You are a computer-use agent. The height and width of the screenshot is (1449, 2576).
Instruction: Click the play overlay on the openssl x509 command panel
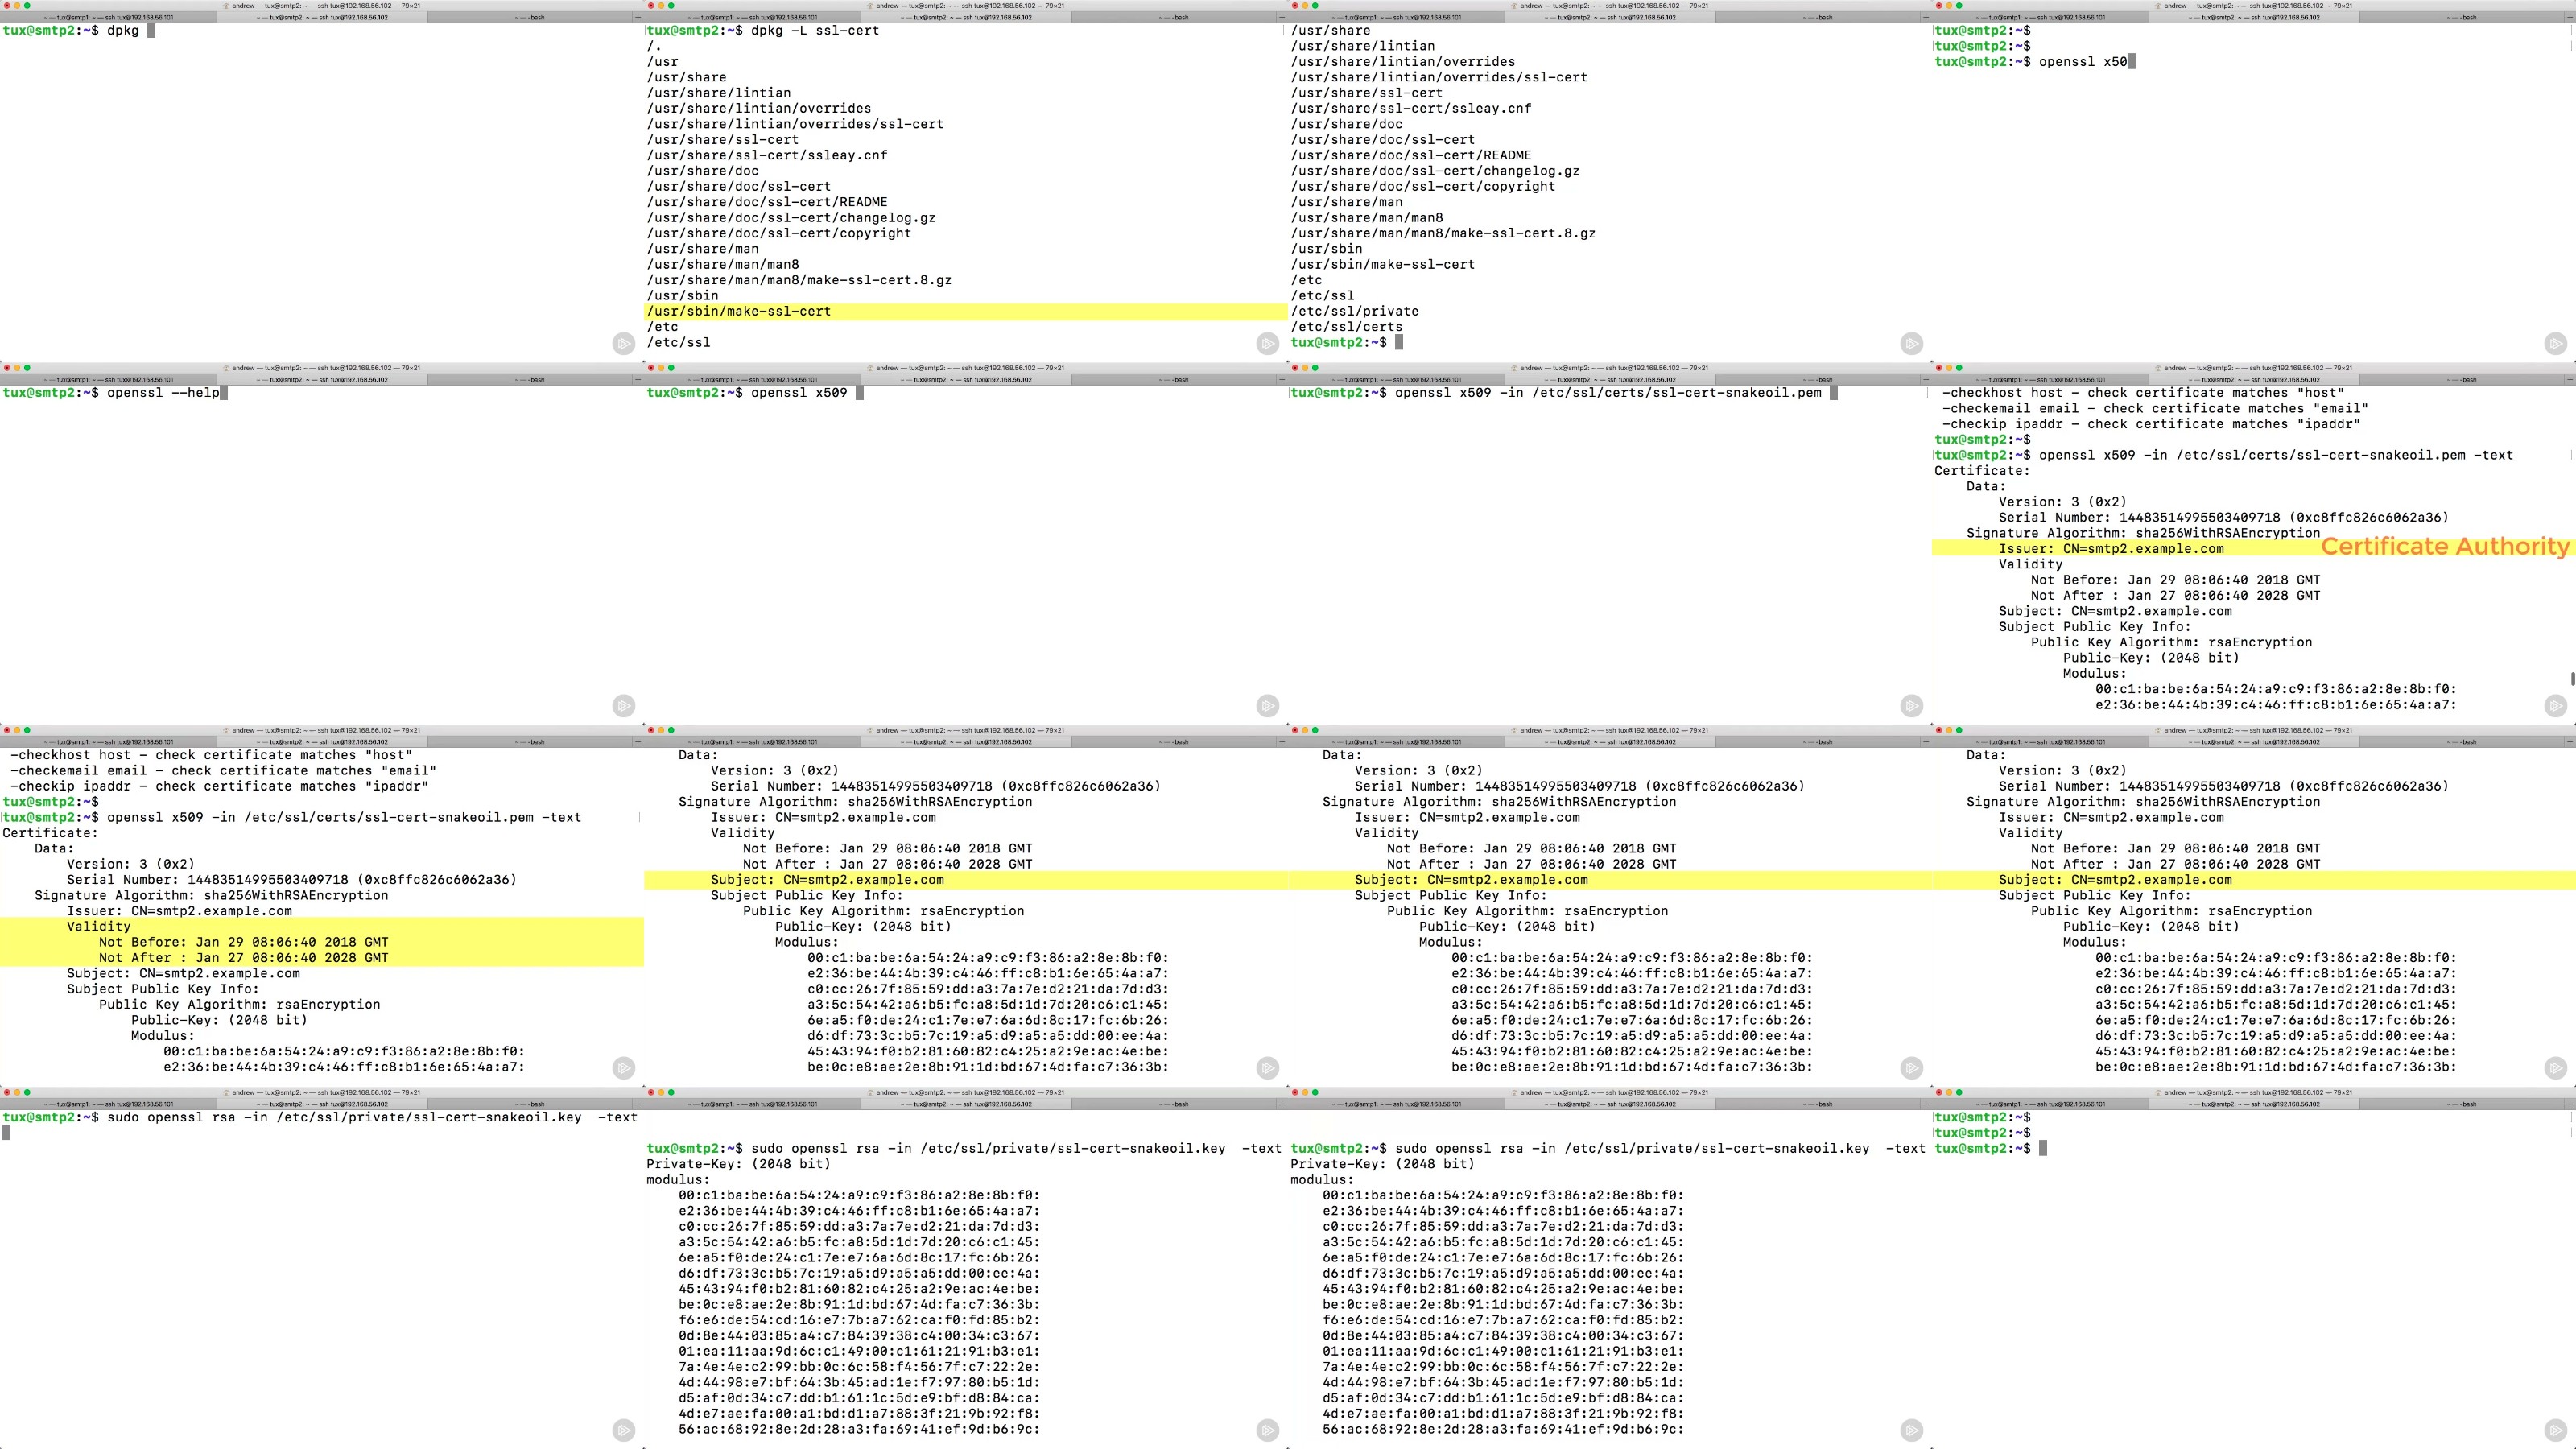click(1267, 705)
